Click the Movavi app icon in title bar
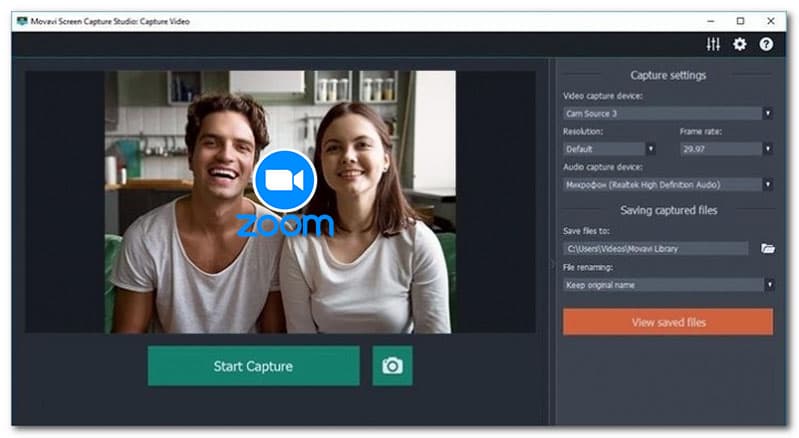Image resolution: width=799 pixels, height=438 pixels. click(21, 21)
